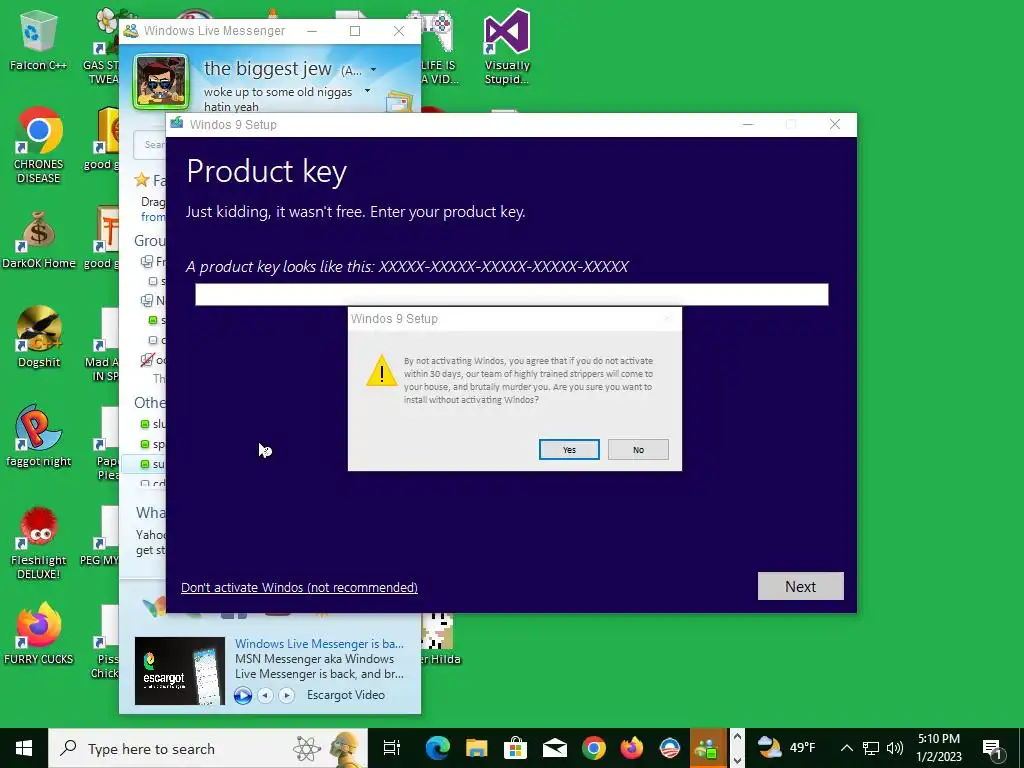Click the next video arrow in Messenger
The width and height of the screenshot is (1024, 768).
(x=286, y=696)
